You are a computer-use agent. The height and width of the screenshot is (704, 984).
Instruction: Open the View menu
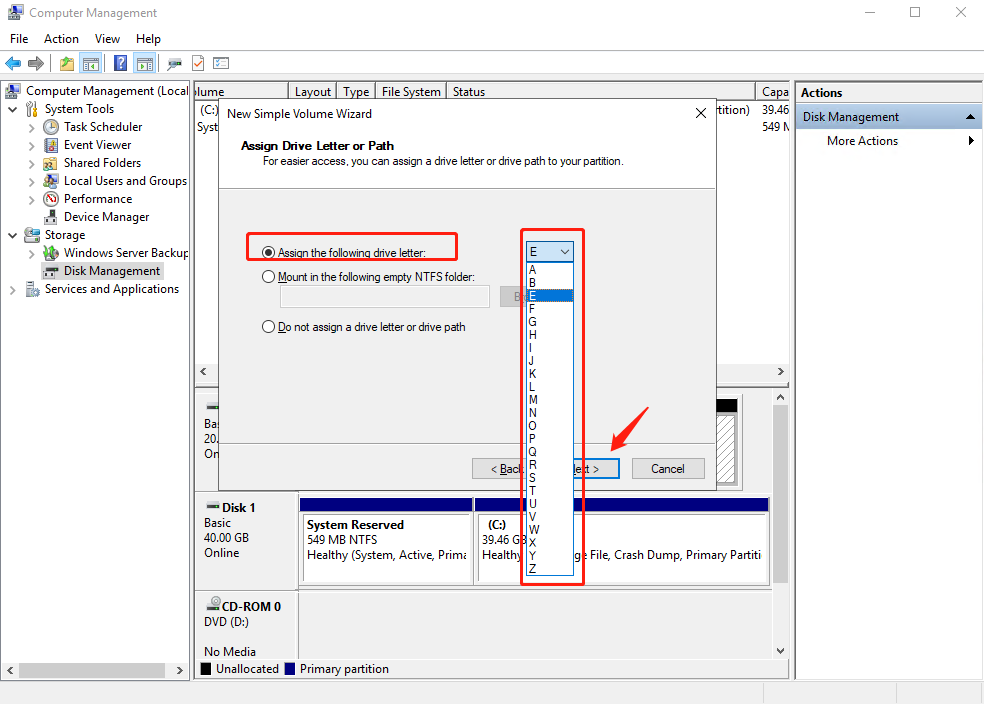pos(107,39)
